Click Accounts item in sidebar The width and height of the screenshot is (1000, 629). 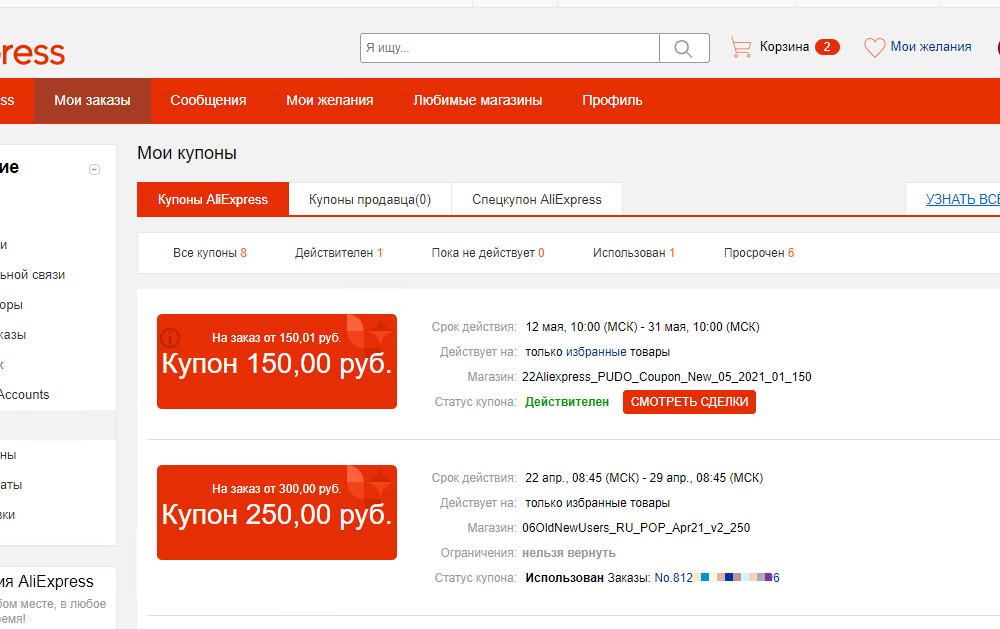(x=24, y=395)
